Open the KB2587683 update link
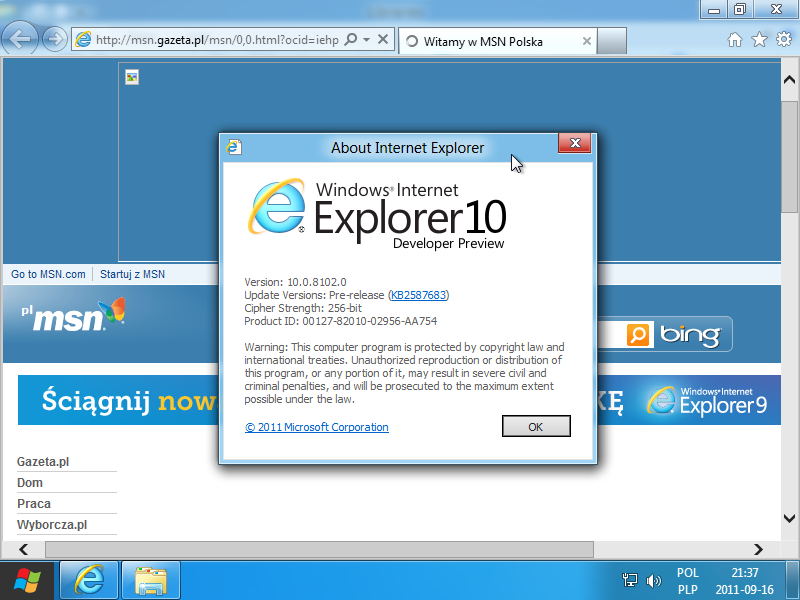800x600 pixels. (418, 295)
